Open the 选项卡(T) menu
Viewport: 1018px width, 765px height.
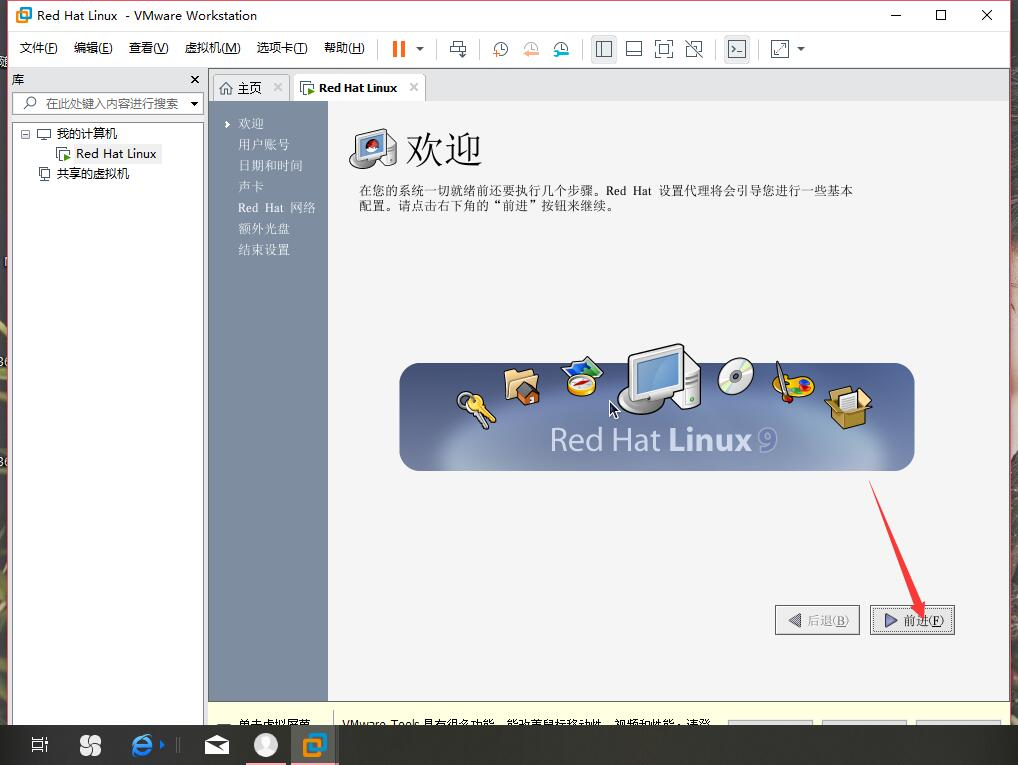(x=281, y=48)
